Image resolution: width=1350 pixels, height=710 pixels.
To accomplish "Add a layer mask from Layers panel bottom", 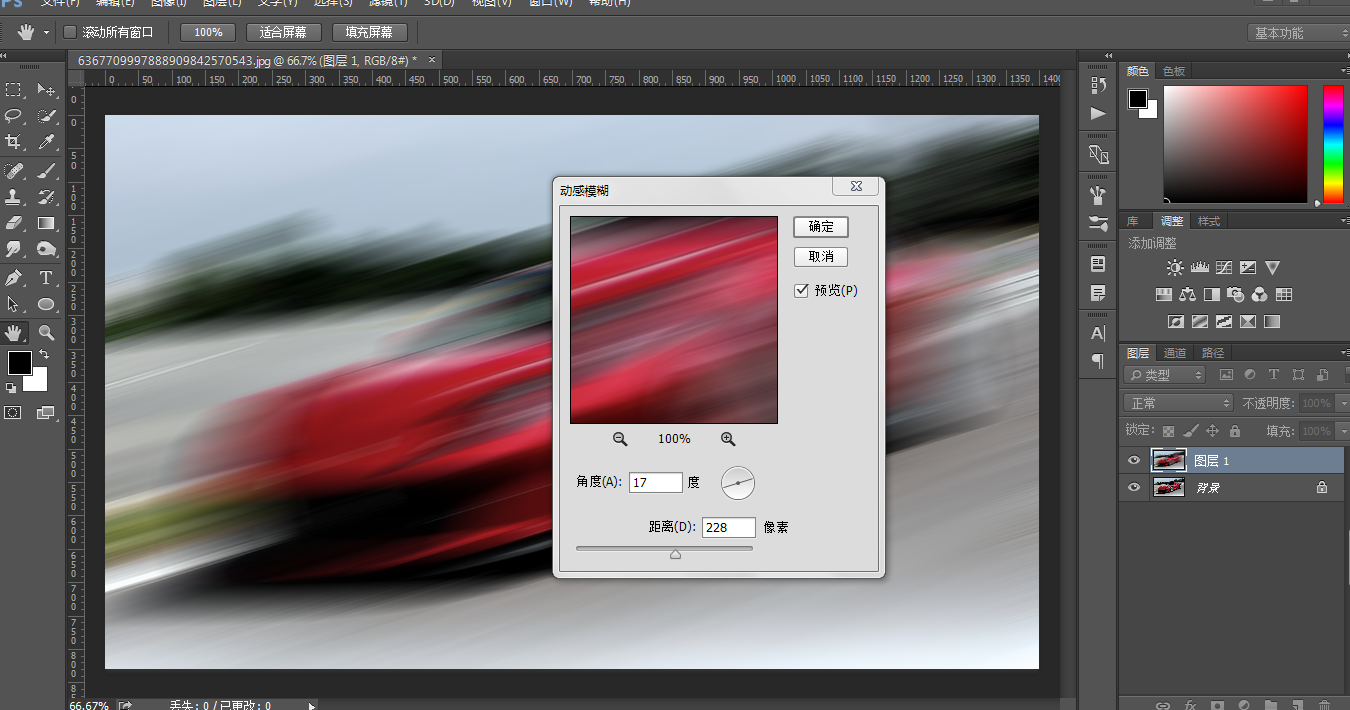I will [x=1217, y=705].
